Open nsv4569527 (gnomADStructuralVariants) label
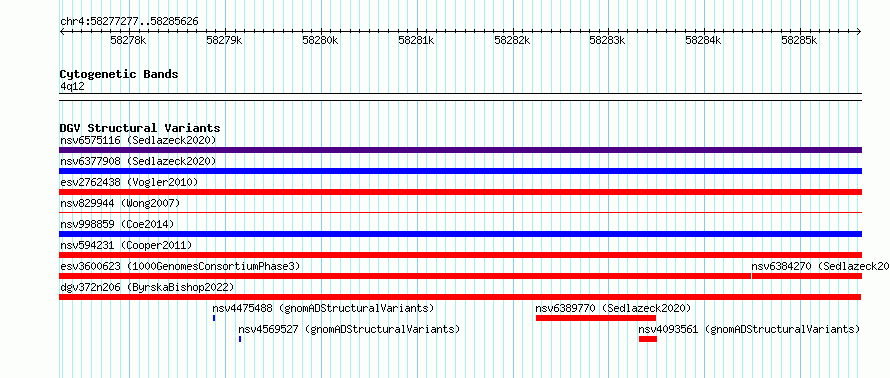Image resolution: width=890 pixels, height=378 pixels. click(349, 329)
